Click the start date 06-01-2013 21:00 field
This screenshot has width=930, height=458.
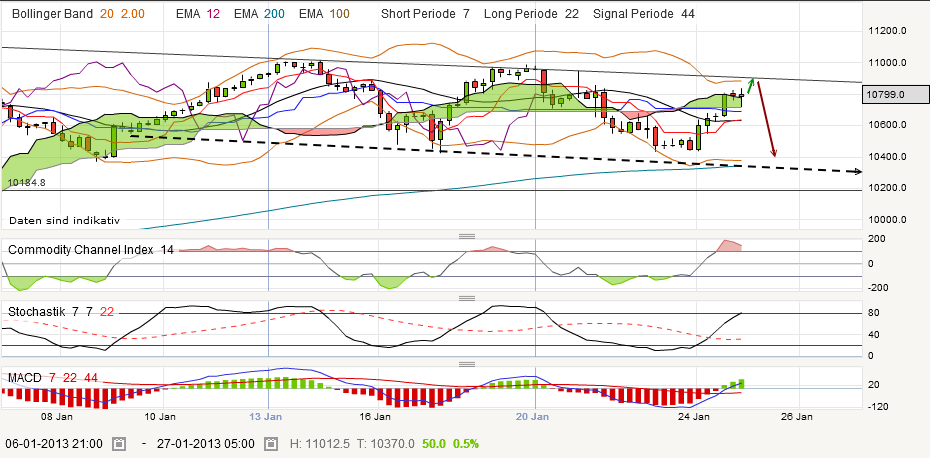click(54, 444)
